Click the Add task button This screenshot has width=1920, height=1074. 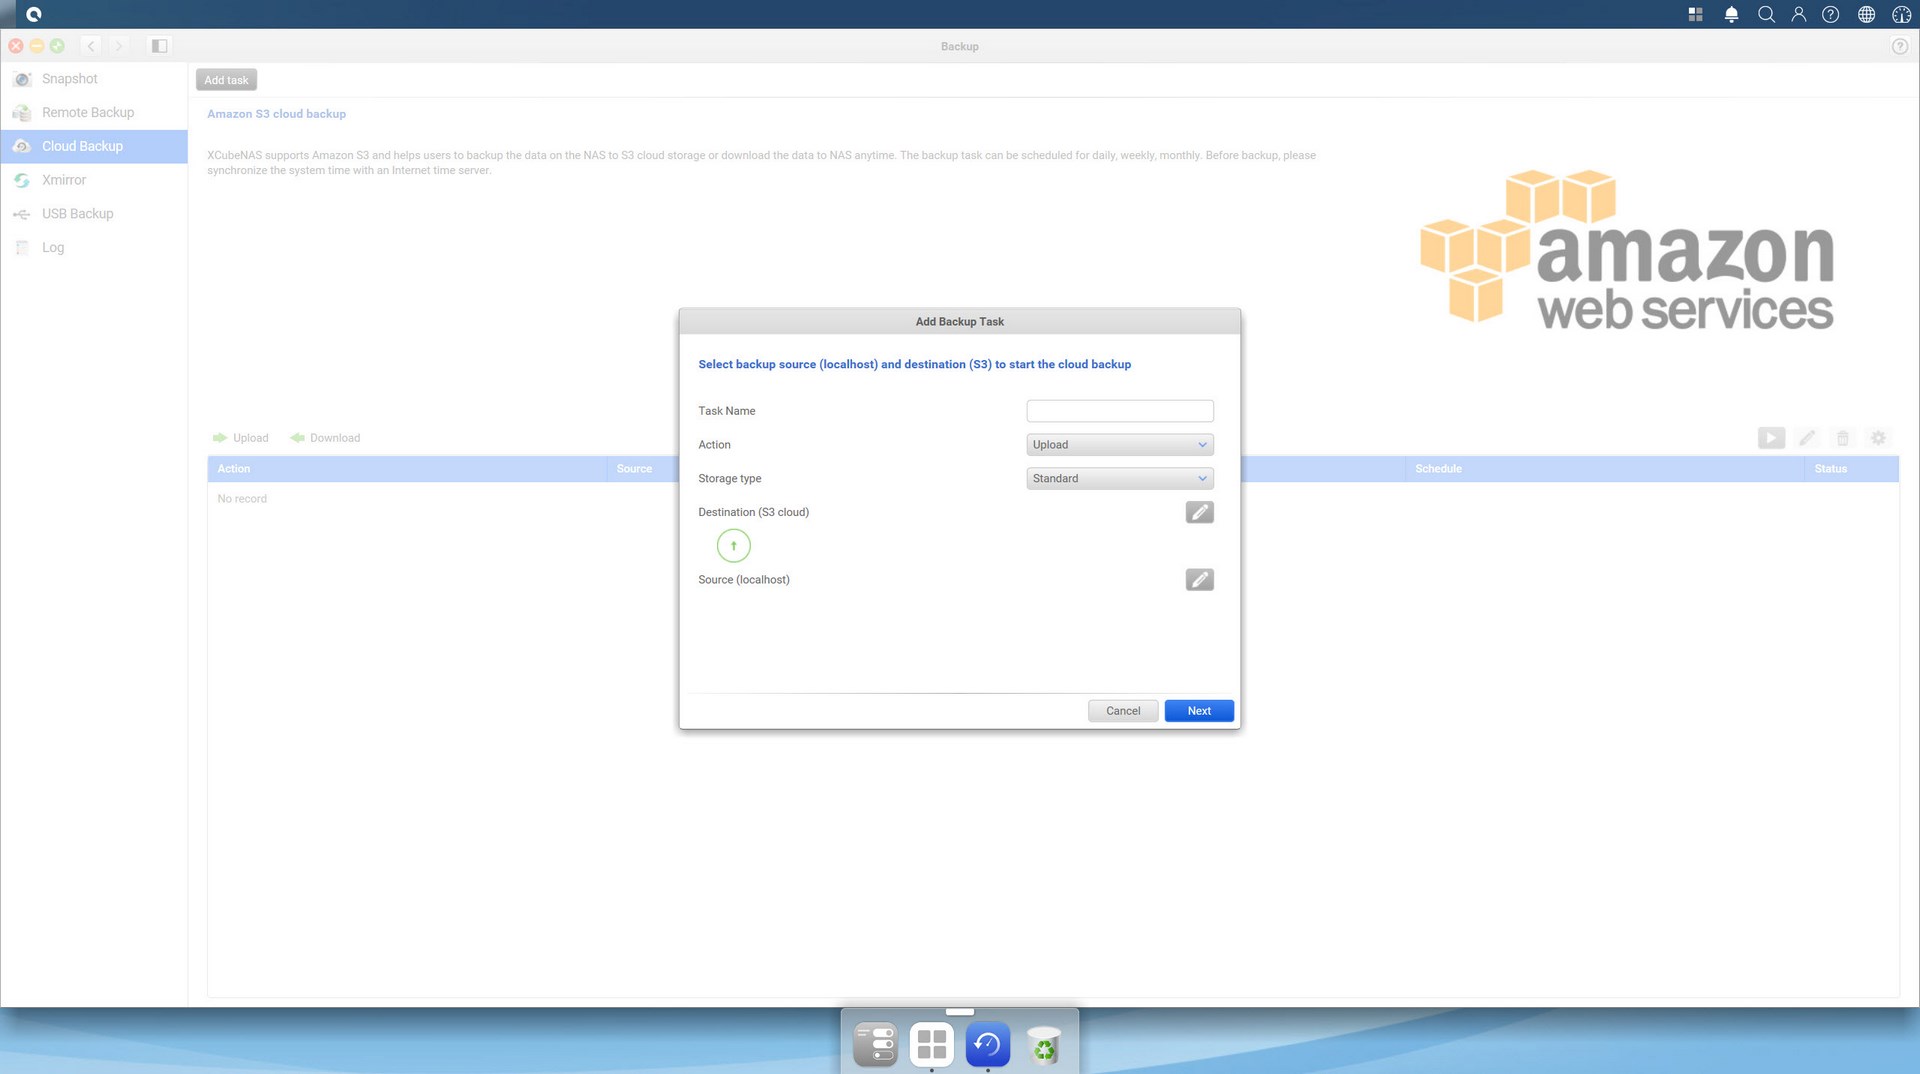point(226,80)
